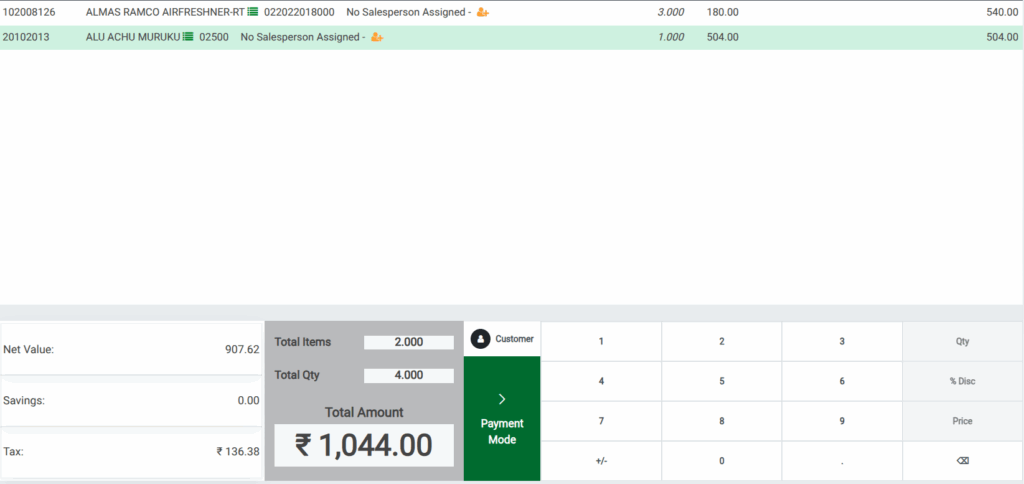The image size is (1024, 484).
Task: Select Qty mode on the numpad
Action: pyautogui.click(x=963, y=341)
